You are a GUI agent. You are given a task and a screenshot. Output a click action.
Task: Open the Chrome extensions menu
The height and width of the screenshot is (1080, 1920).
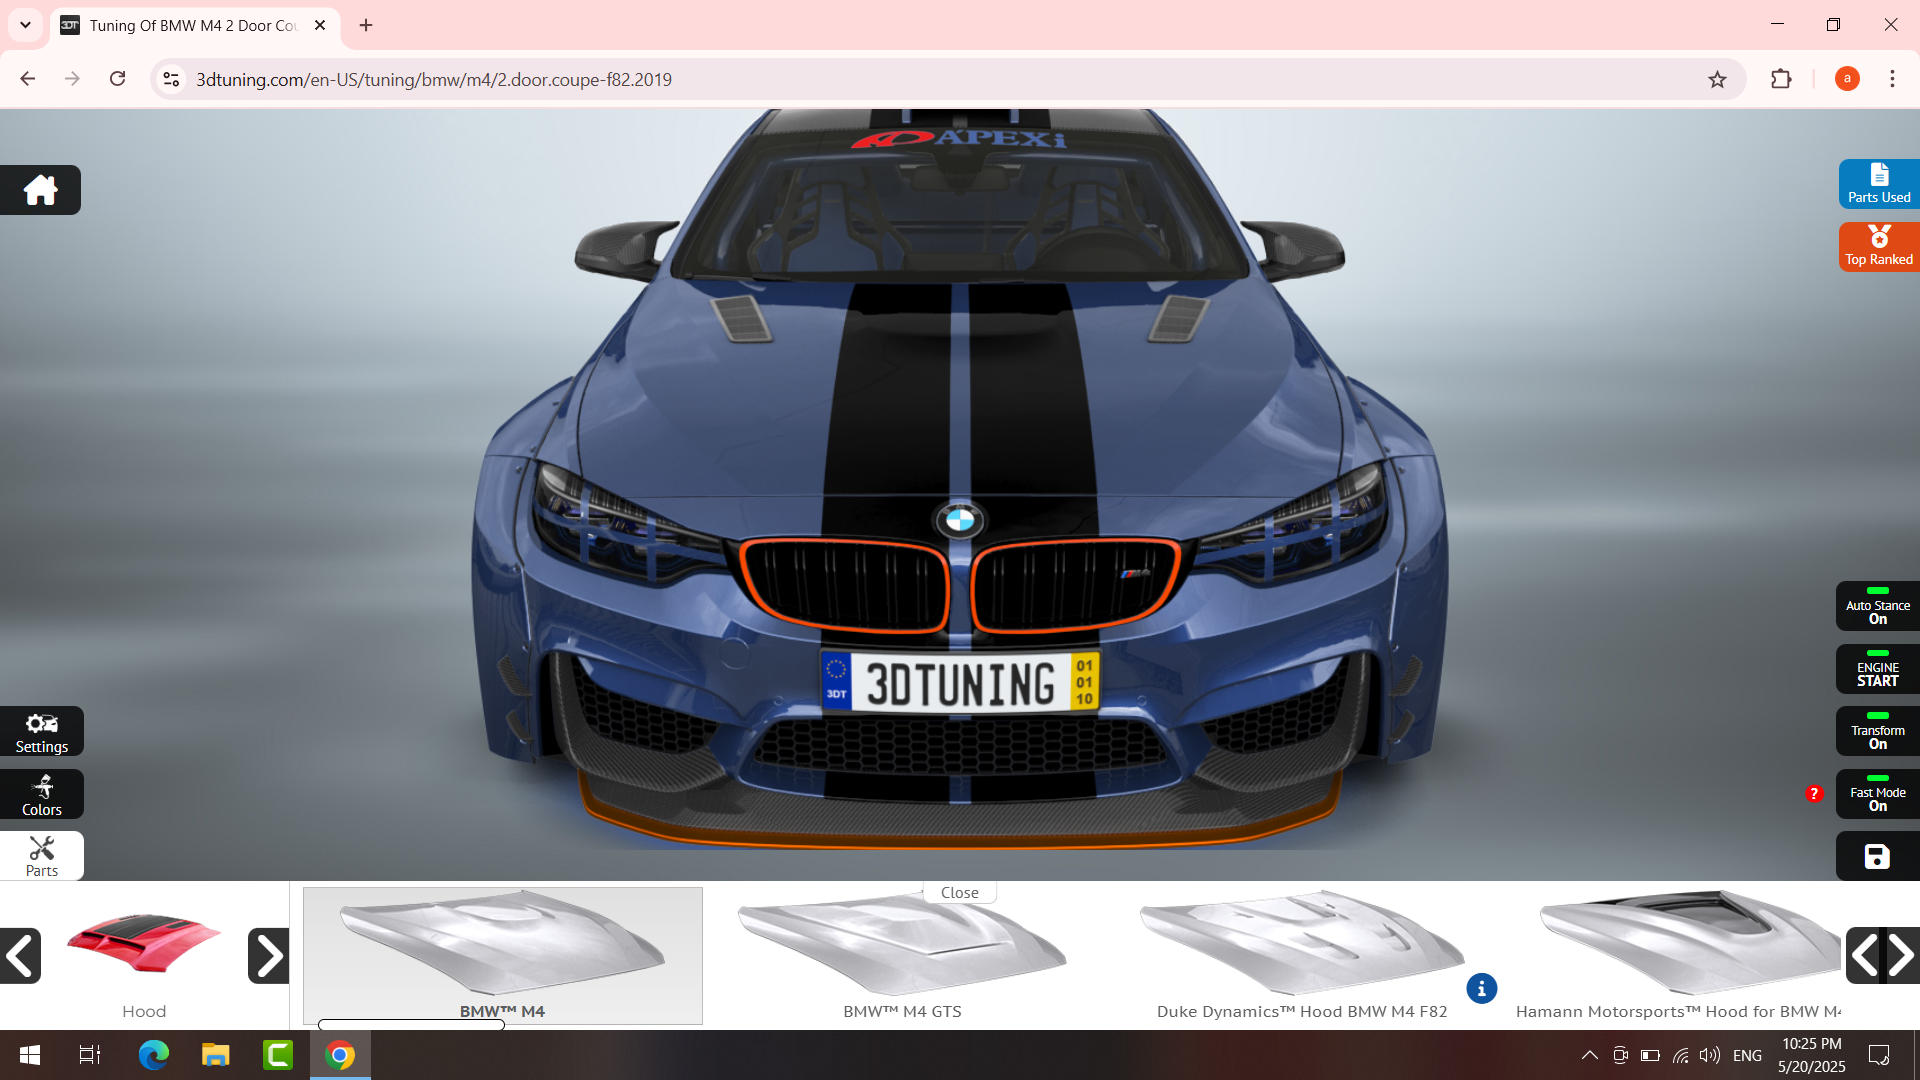pos(1781,79)
